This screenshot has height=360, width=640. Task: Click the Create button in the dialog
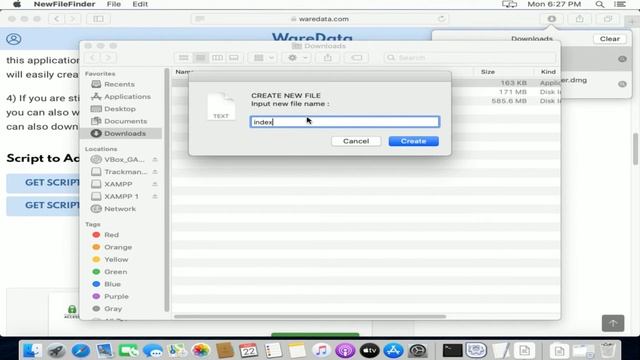413,141
